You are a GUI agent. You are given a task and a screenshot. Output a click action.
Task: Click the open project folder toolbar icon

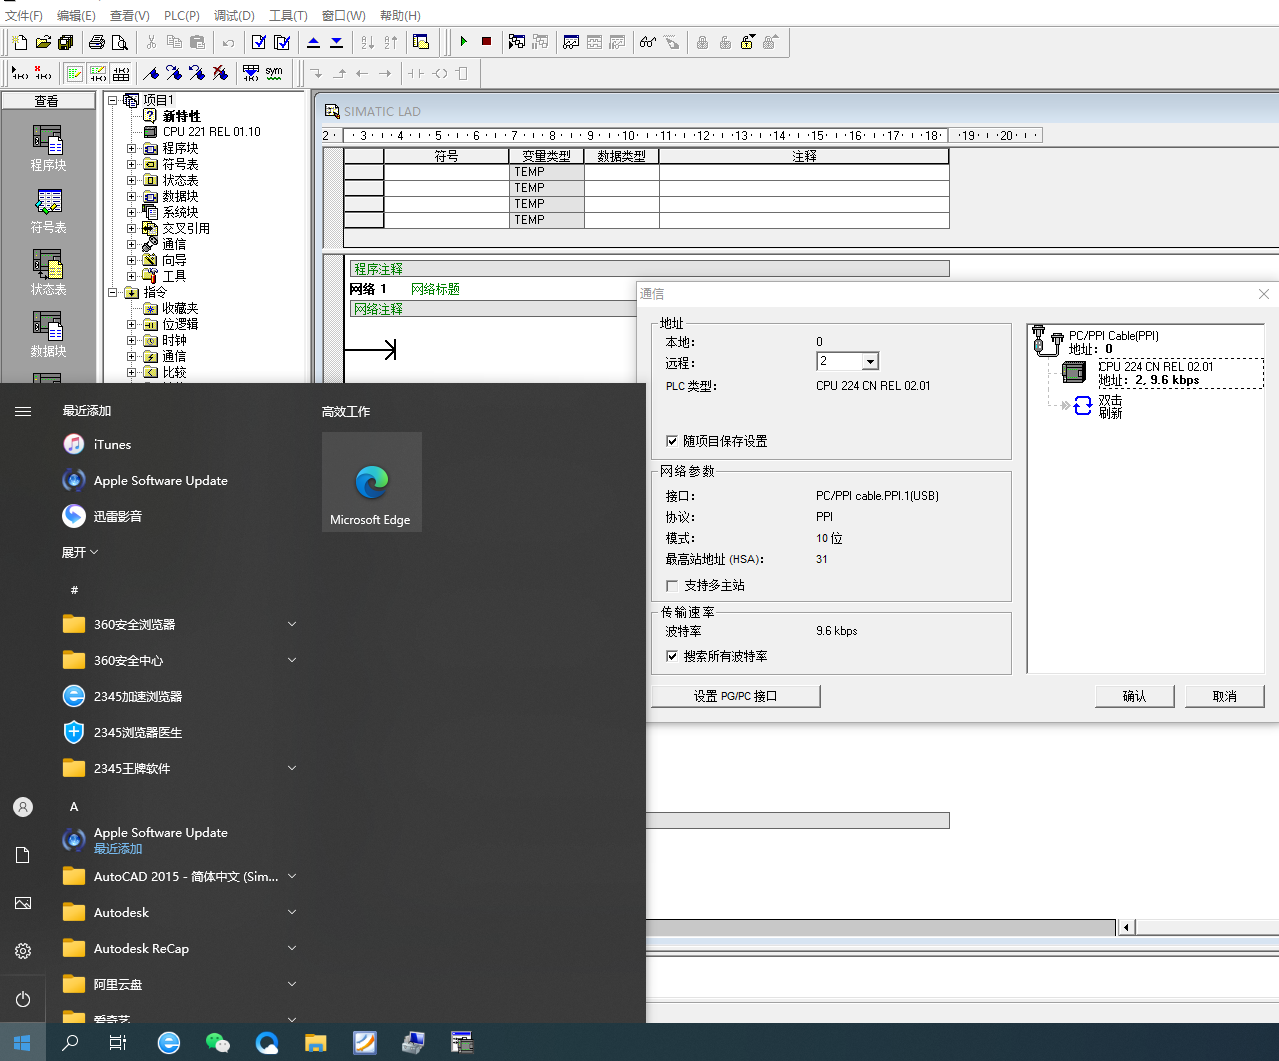tap(43, 42)
